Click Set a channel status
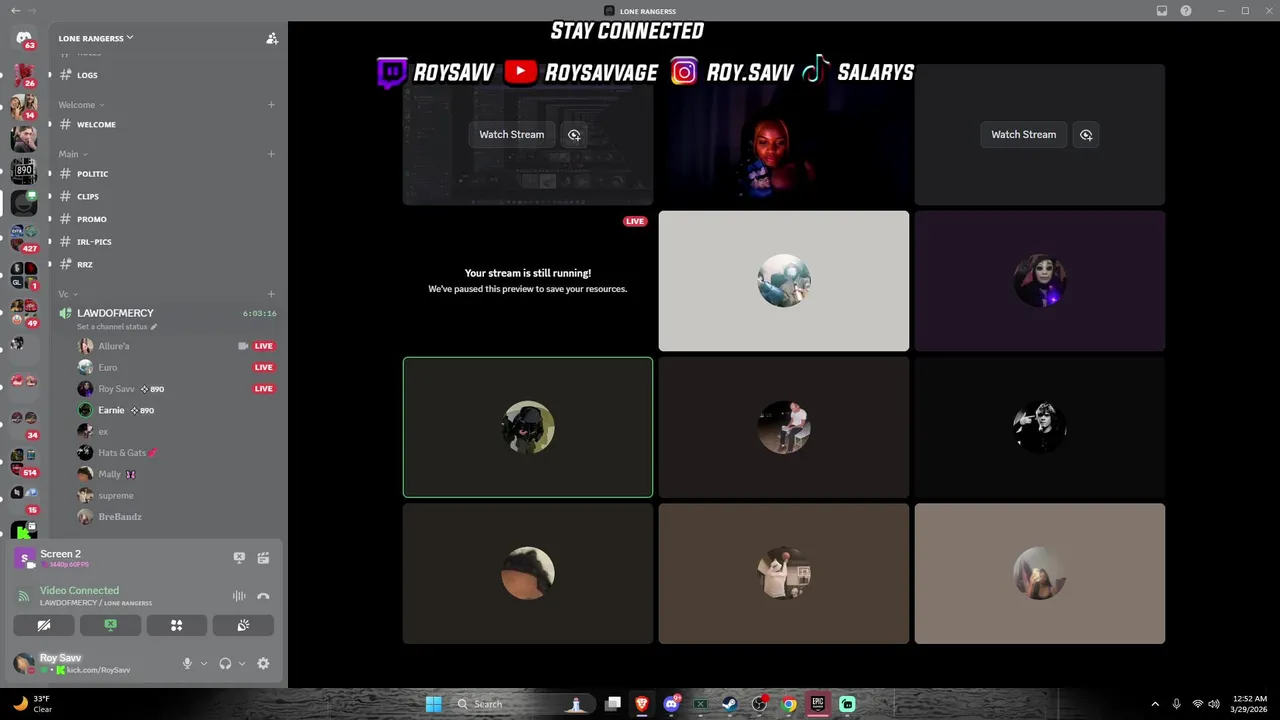The height and width of the screenshot is (720, 1280). coord(112,327)
